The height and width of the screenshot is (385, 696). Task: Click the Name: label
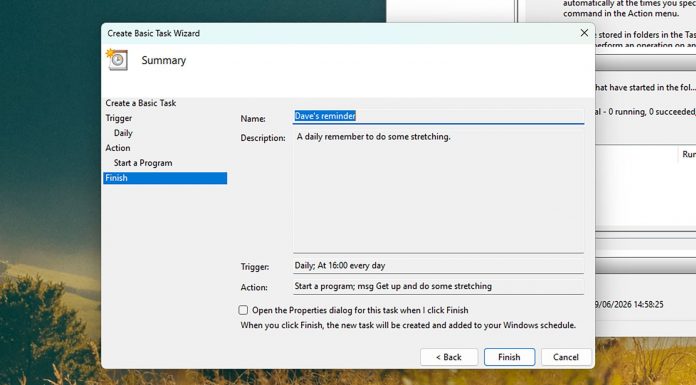[253, 119]
